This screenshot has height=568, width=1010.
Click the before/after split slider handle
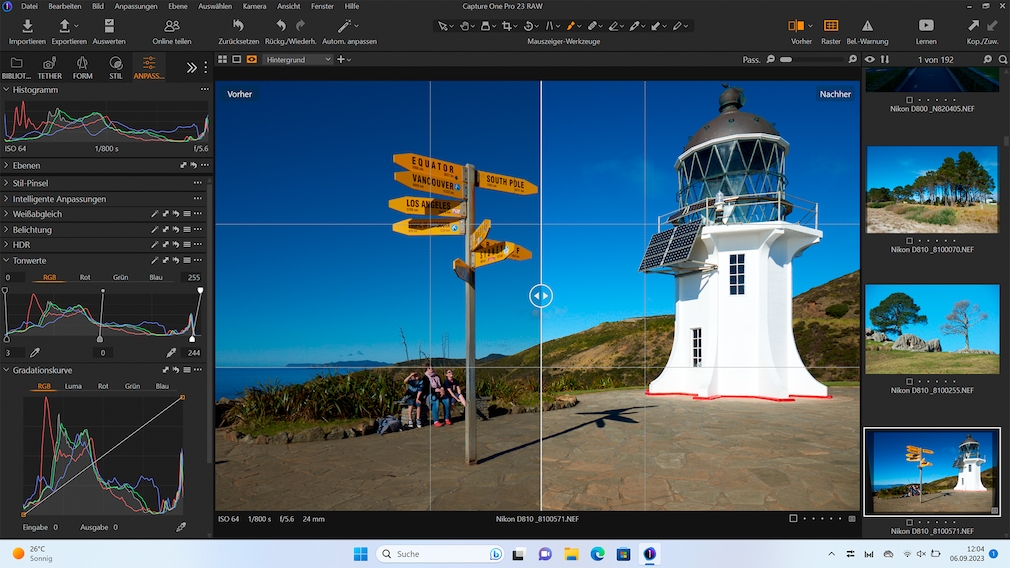(540, 295)
